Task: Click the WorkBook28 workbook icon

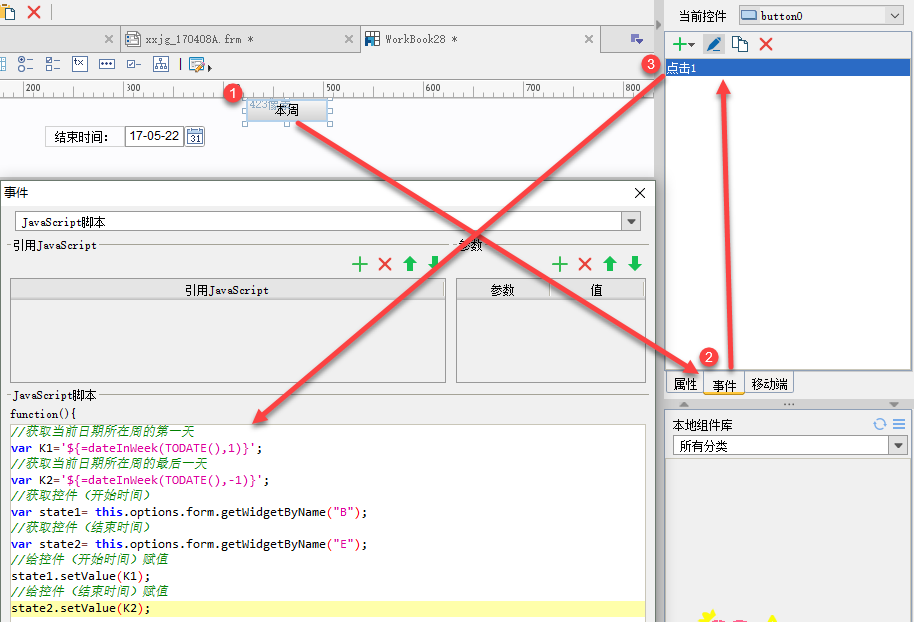Action: tap(372, 39)
